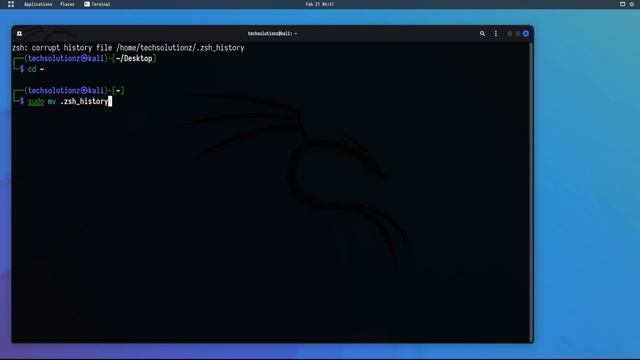
Task: Click techsolutionz@kali in the second prompt
Action: (x=66, y=90)
